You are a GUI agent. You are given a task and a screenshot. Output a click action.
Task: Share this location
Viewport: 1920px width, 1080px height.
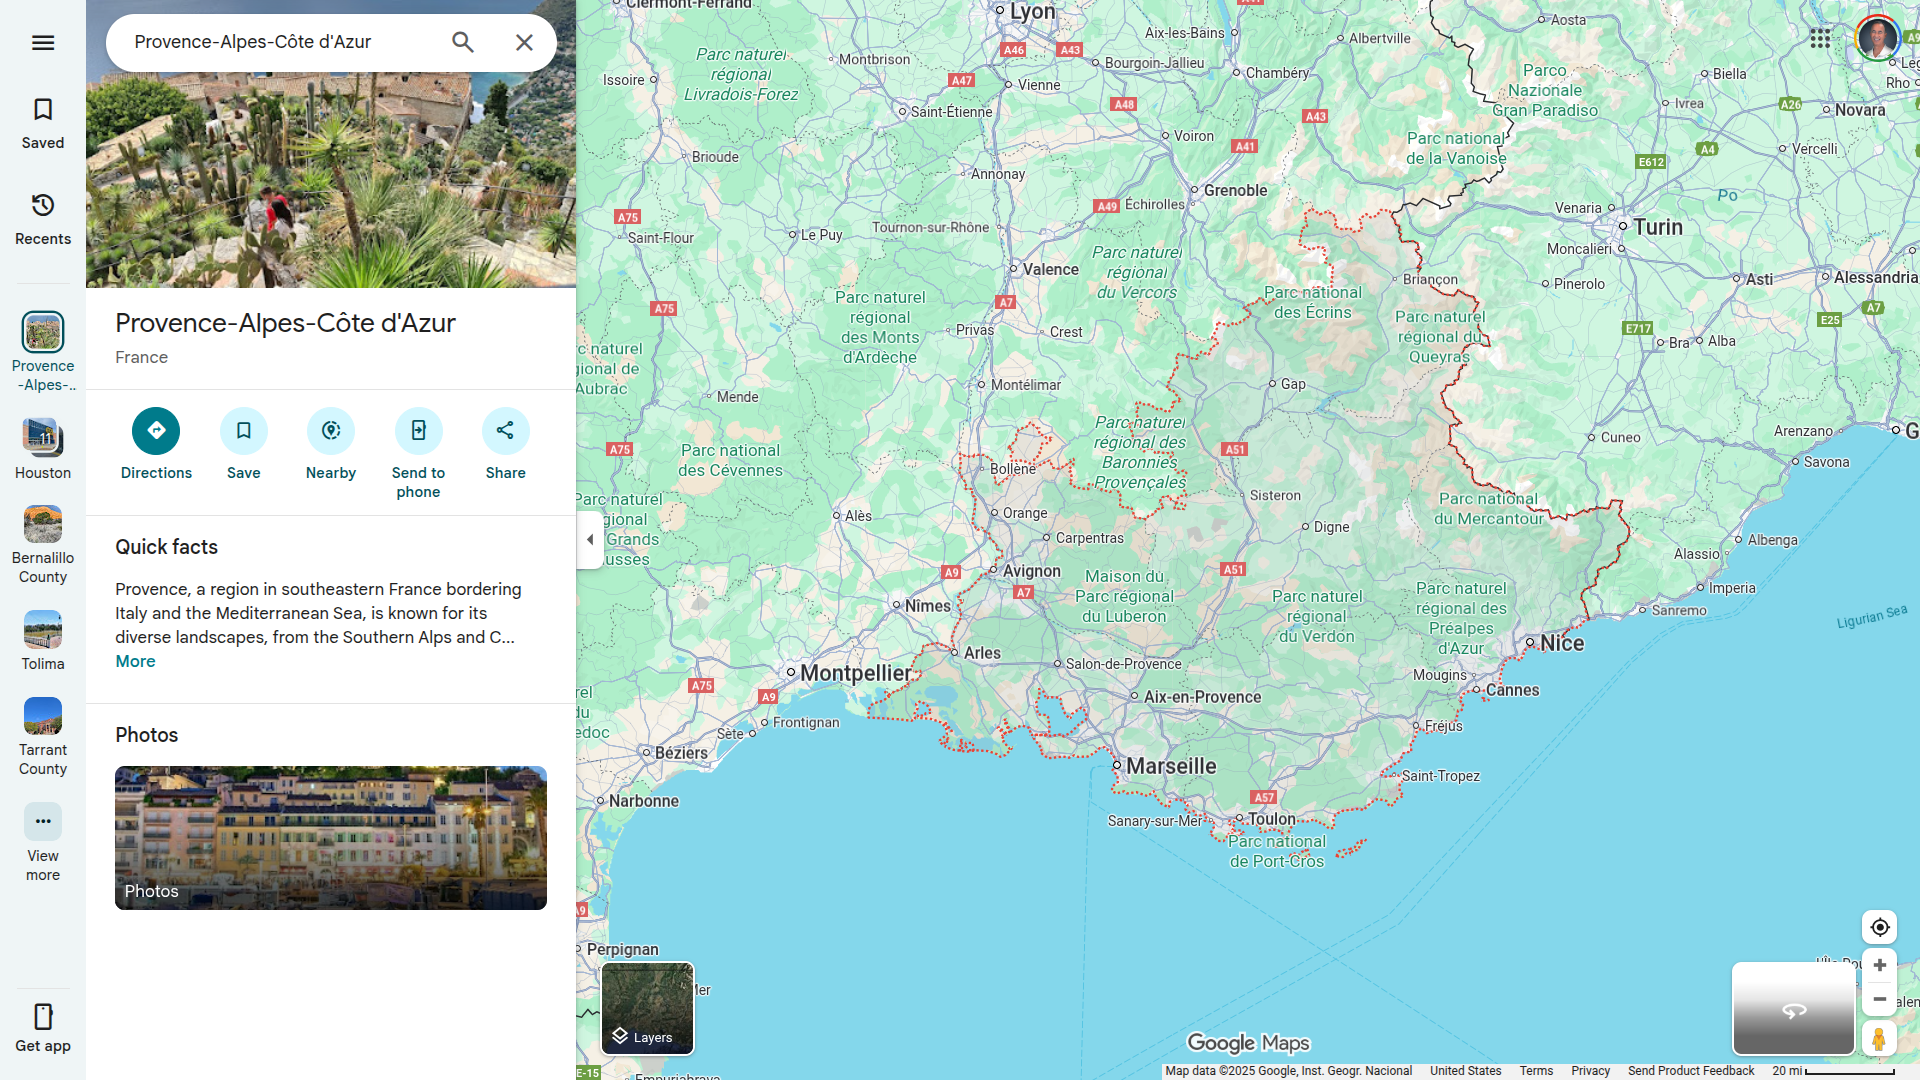coord(505,431)
